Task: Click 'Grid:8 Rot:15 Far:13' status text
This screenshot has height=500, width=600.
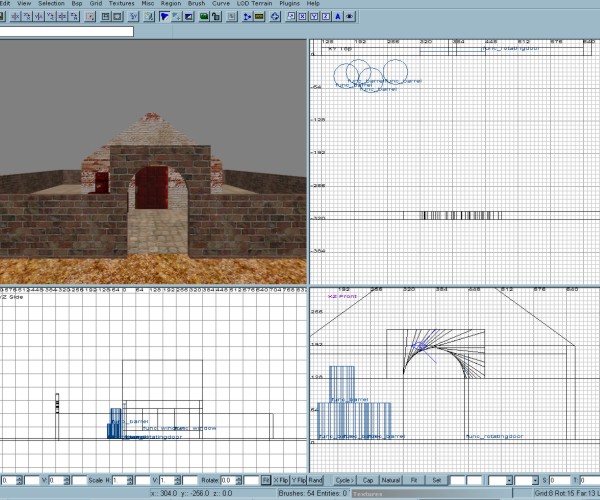Action: pyautogui.click(x=567, y=493)
